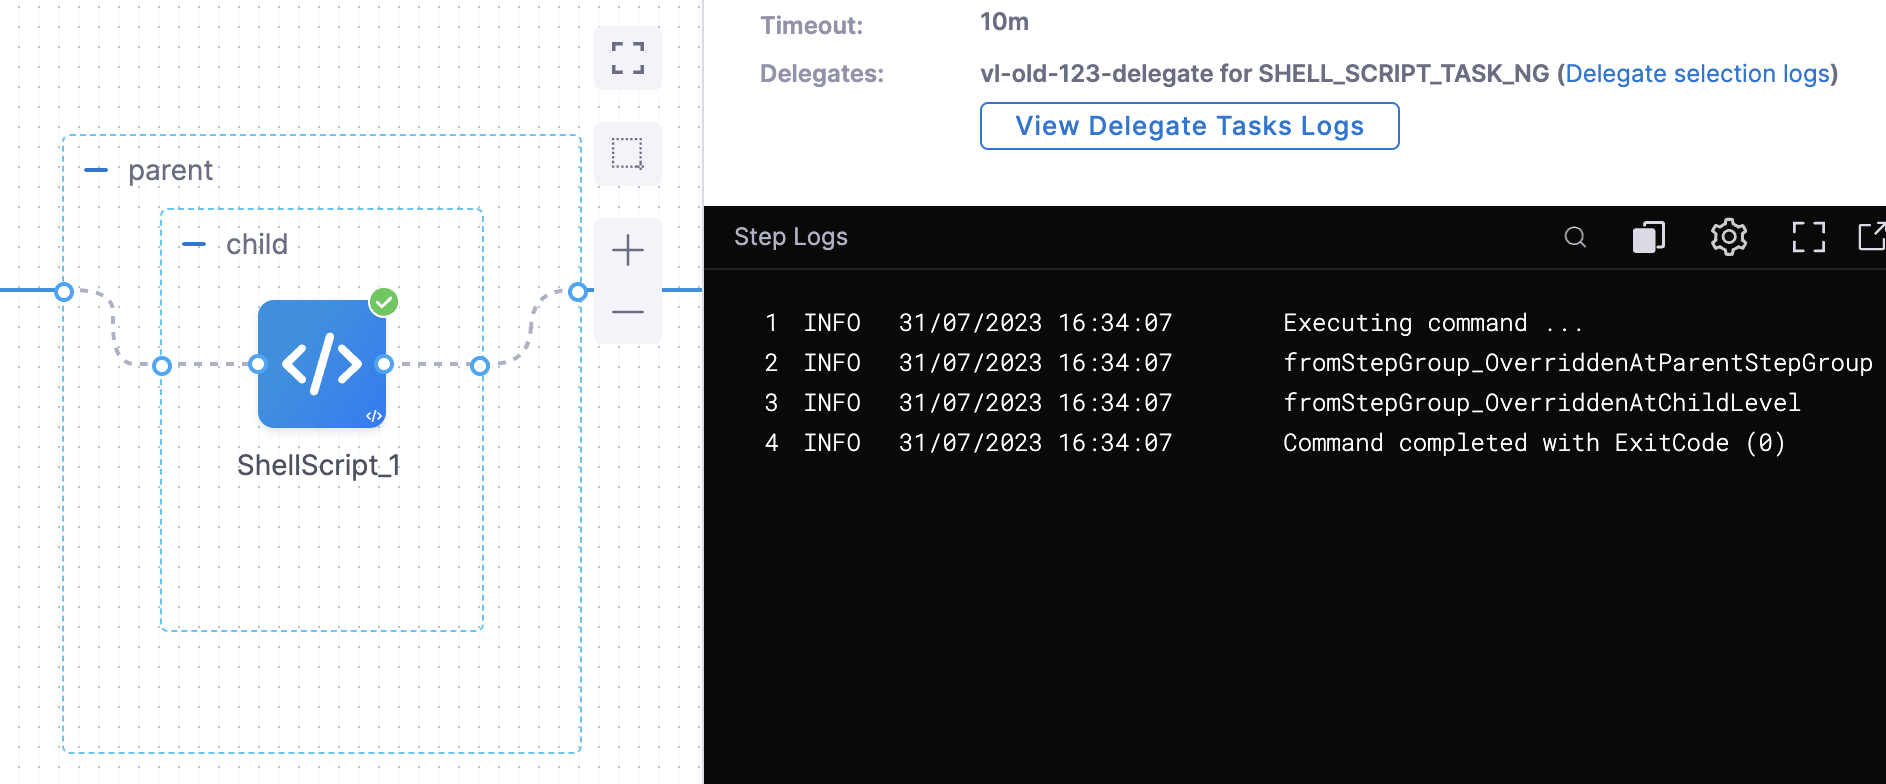Image resolution: width=1886 pixels, height=784 pixels.
Task: Collapse the child step group
Action: tap(194, 245)
